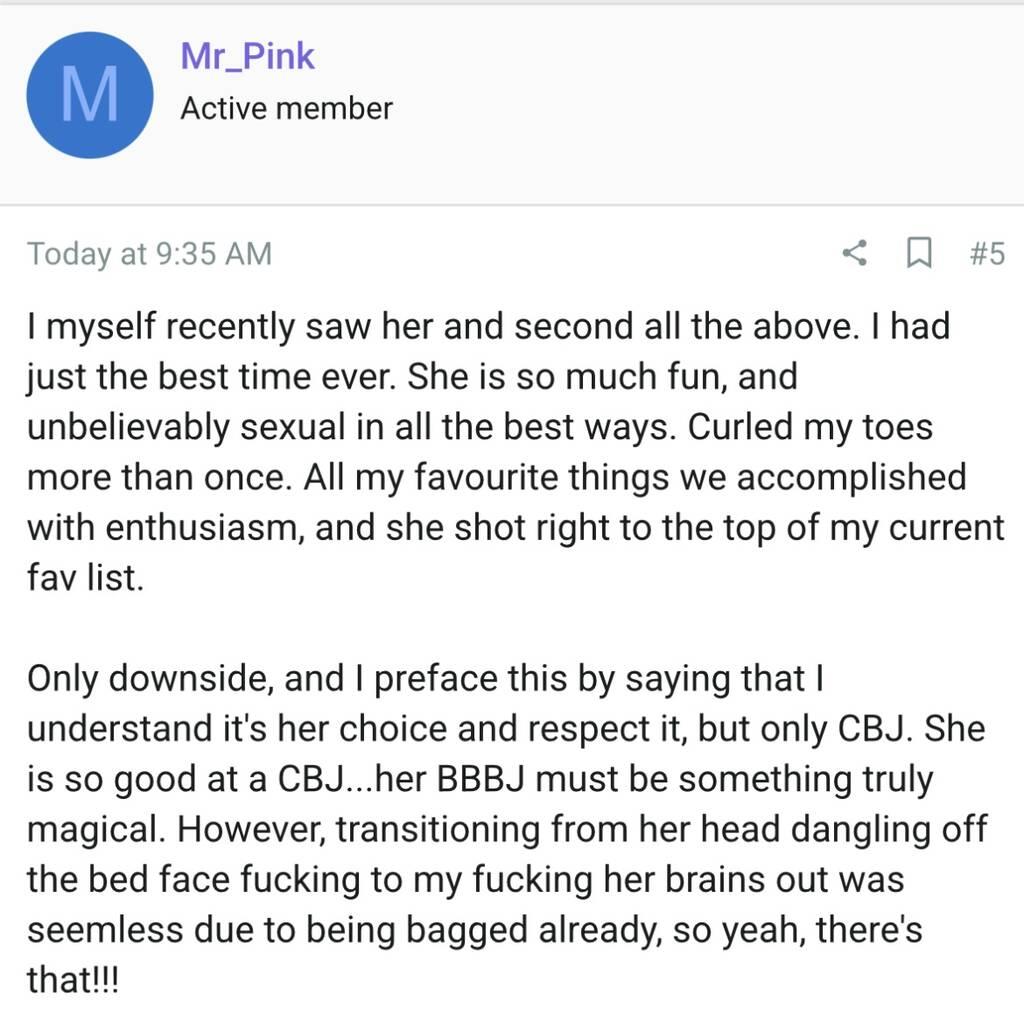This screenshot has height=1034, width=1024.
Task: Open the post permalink #5
Action: point(987,254)
